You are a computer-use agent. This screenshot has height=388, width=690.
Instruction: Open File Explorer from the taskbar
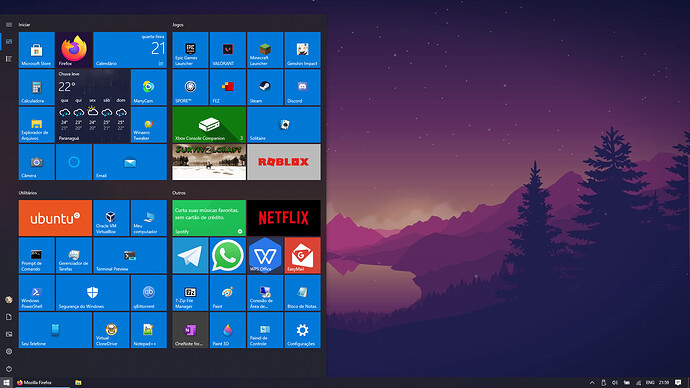pyautogui.click(x=78, y=383)
